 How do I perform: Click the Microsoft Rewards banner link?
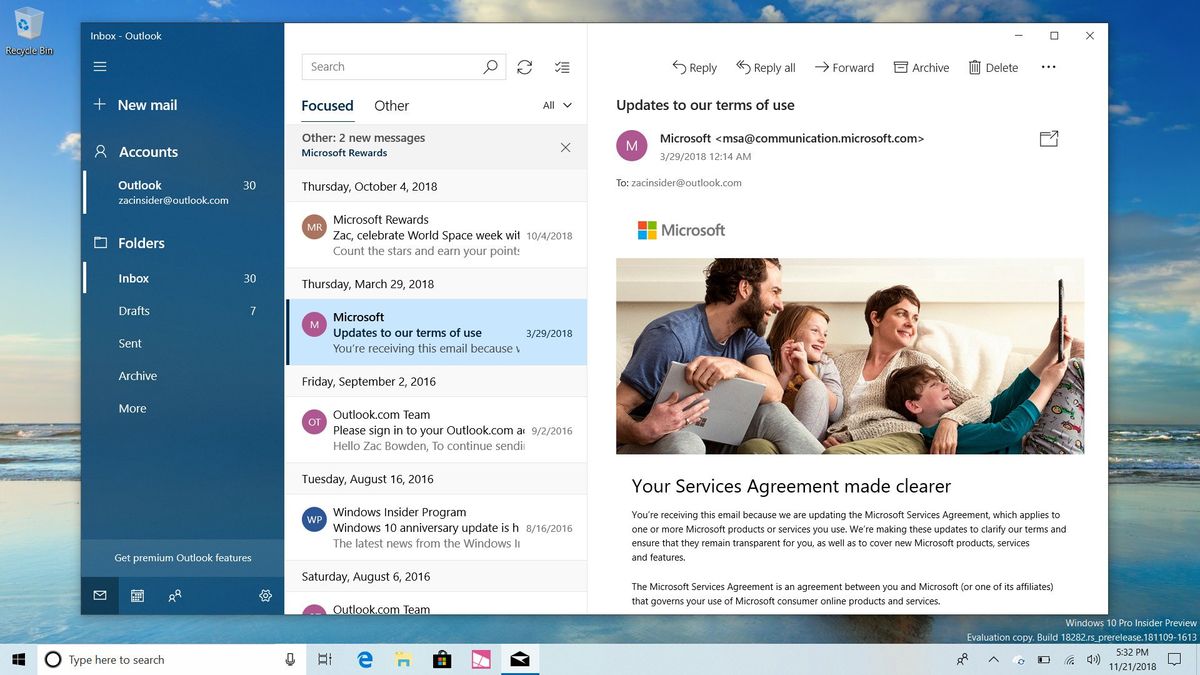pos(344,153)
